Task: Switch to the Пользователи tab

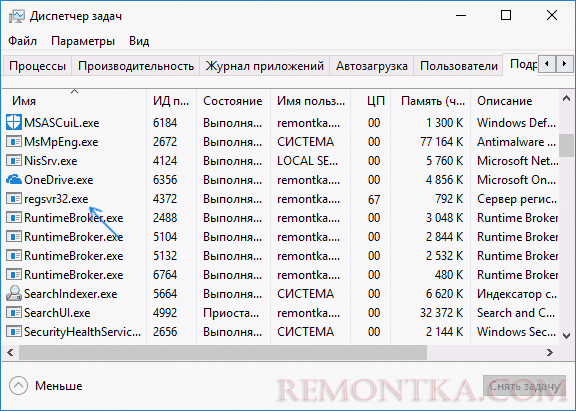Action: pos(459,66)
